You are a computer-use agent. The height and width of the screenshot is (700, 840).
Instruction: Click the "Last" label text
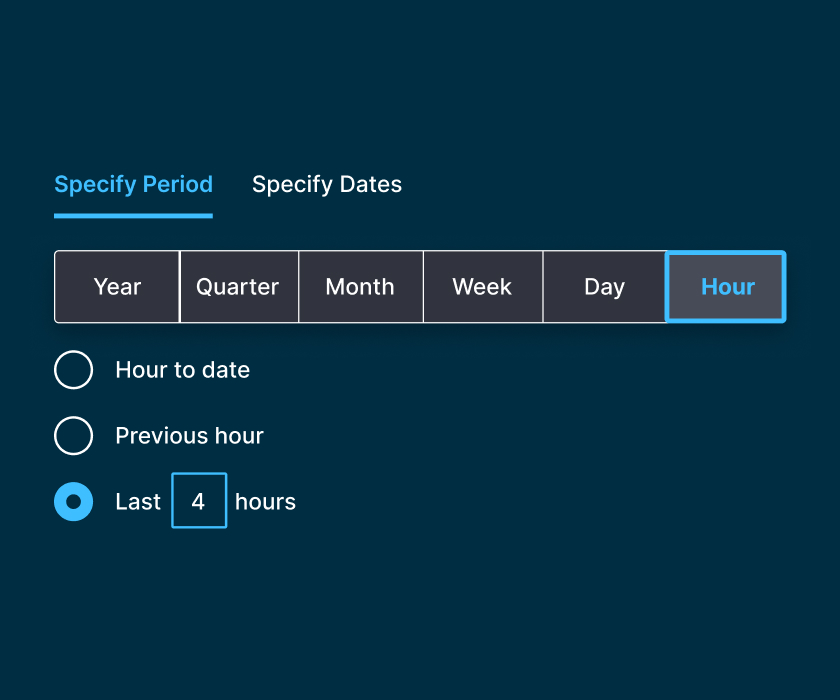[138, 502]
